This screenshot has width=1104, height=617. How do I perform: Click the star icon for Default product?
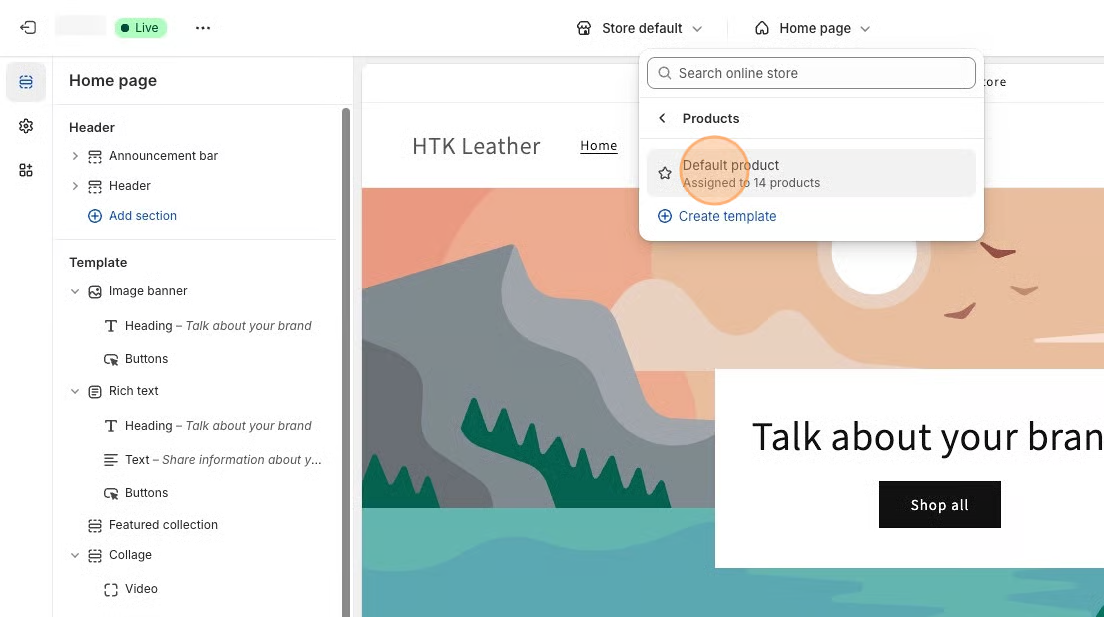665,173
